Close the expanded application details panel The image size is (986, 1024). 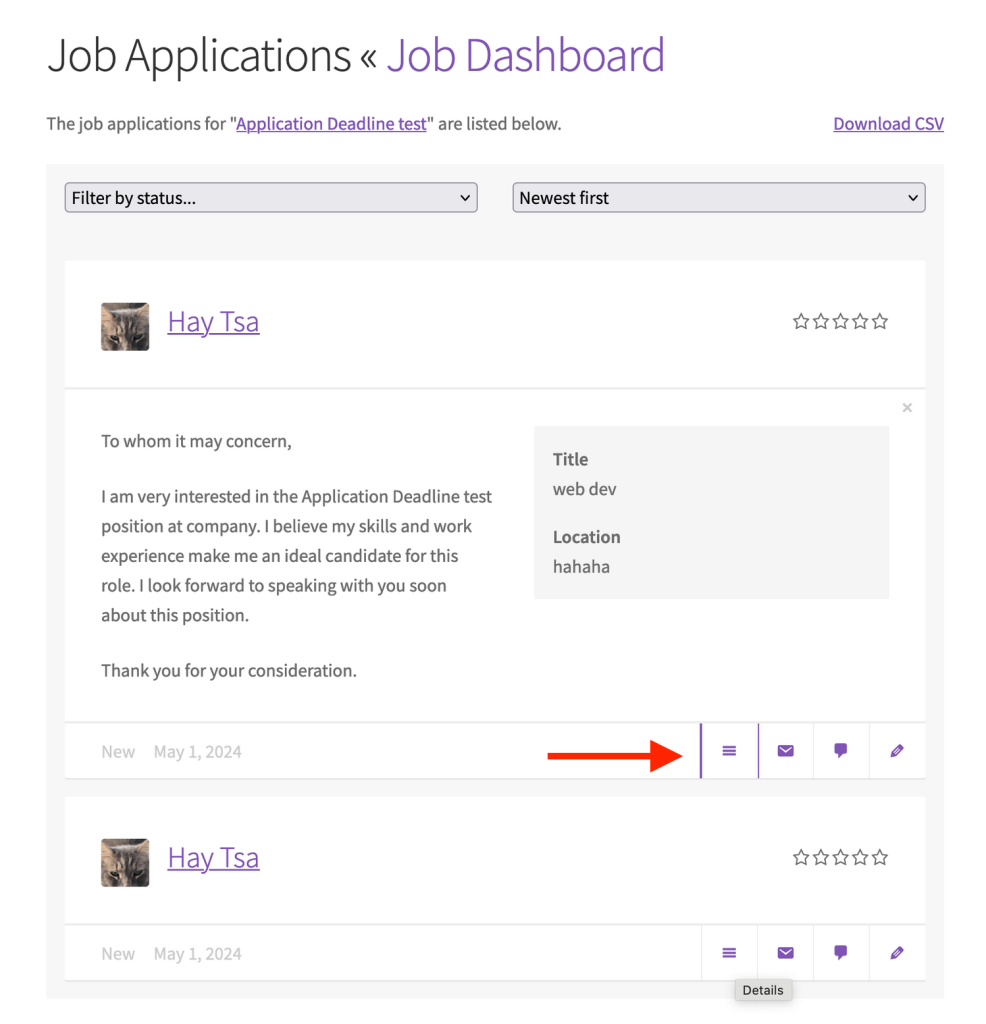click(907, 407)
